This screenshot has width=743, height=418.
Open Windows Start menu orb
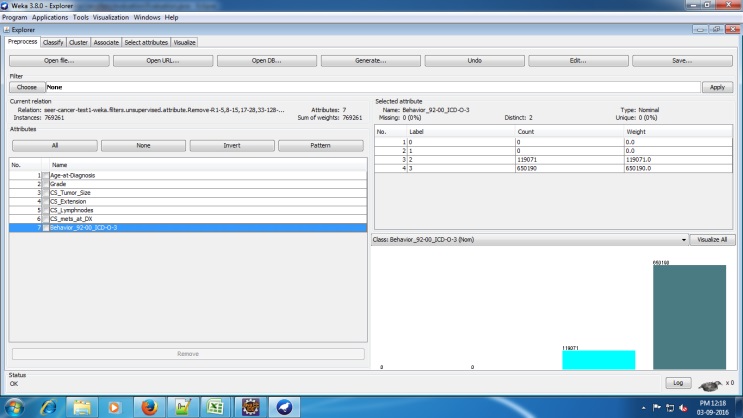(x=14, y=407)
